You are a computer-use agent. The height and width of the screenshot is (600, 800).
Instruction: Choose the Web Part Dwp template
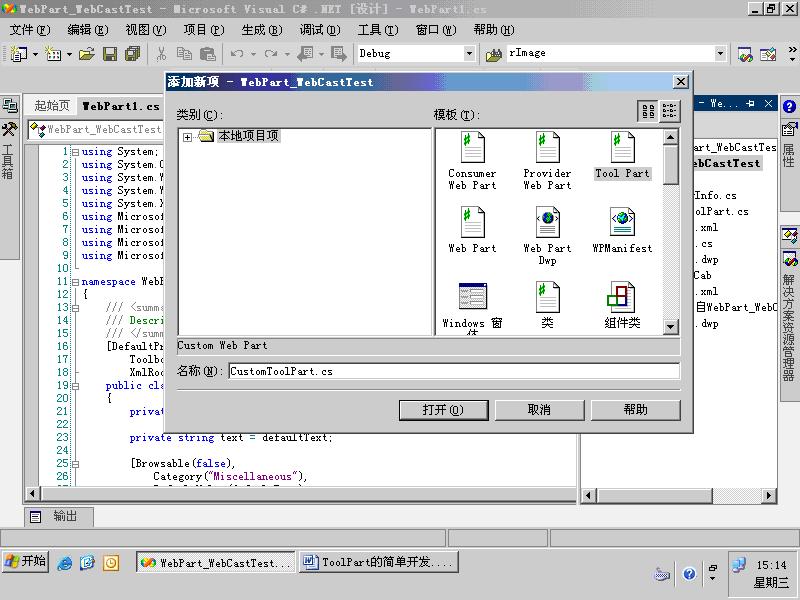tap(547, 236)
